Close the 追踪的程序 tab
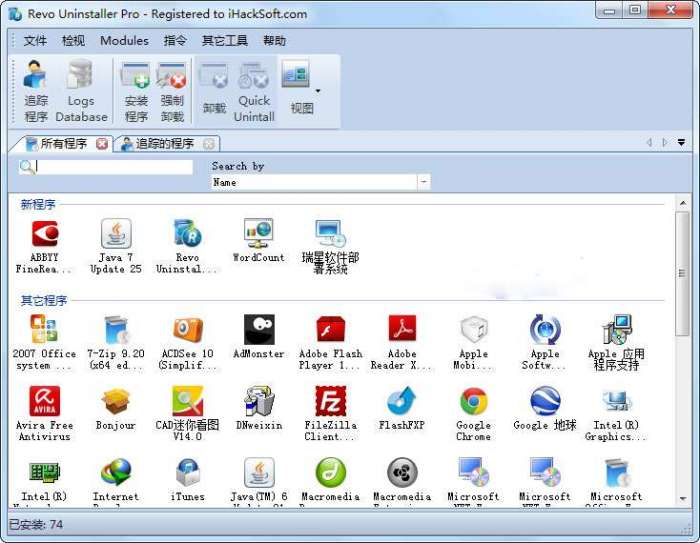 208,144
